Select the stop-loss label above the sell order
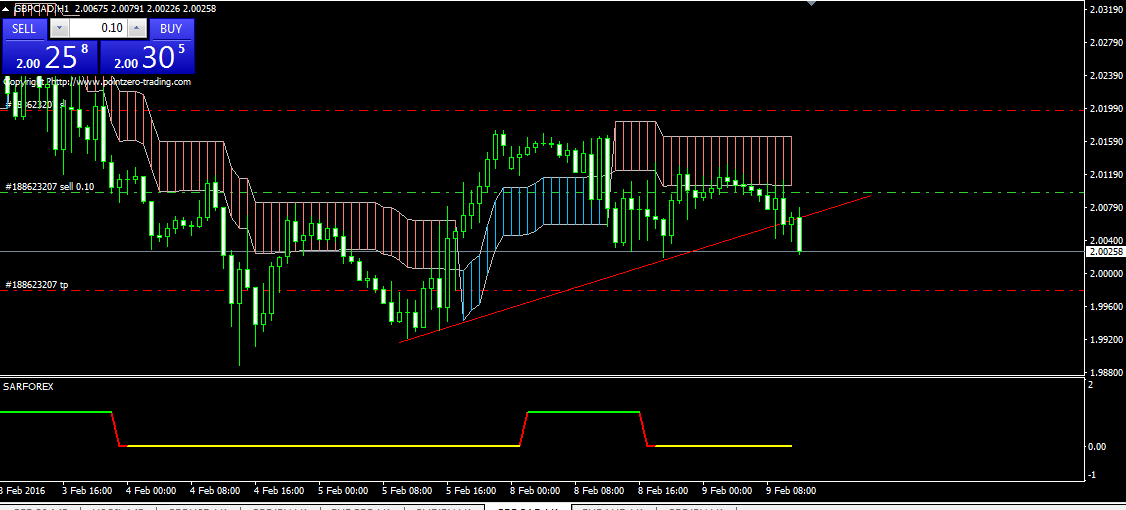1126x510 pixels. click(36, 104)
